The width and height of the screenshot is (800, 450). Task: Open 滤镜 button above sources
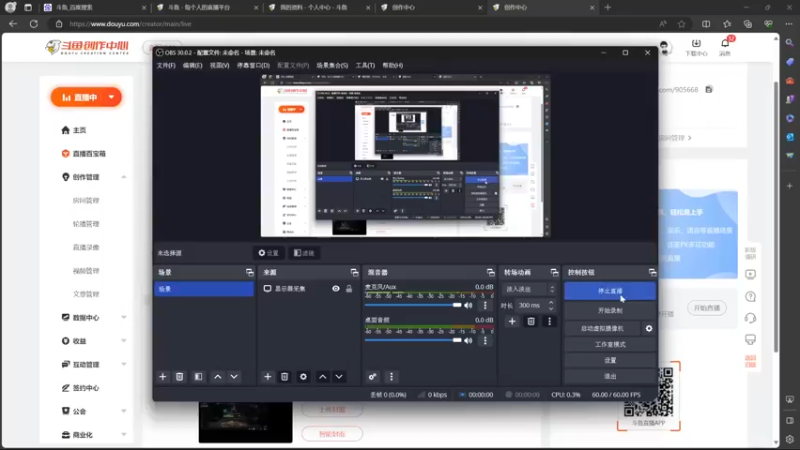pos(304,253)
